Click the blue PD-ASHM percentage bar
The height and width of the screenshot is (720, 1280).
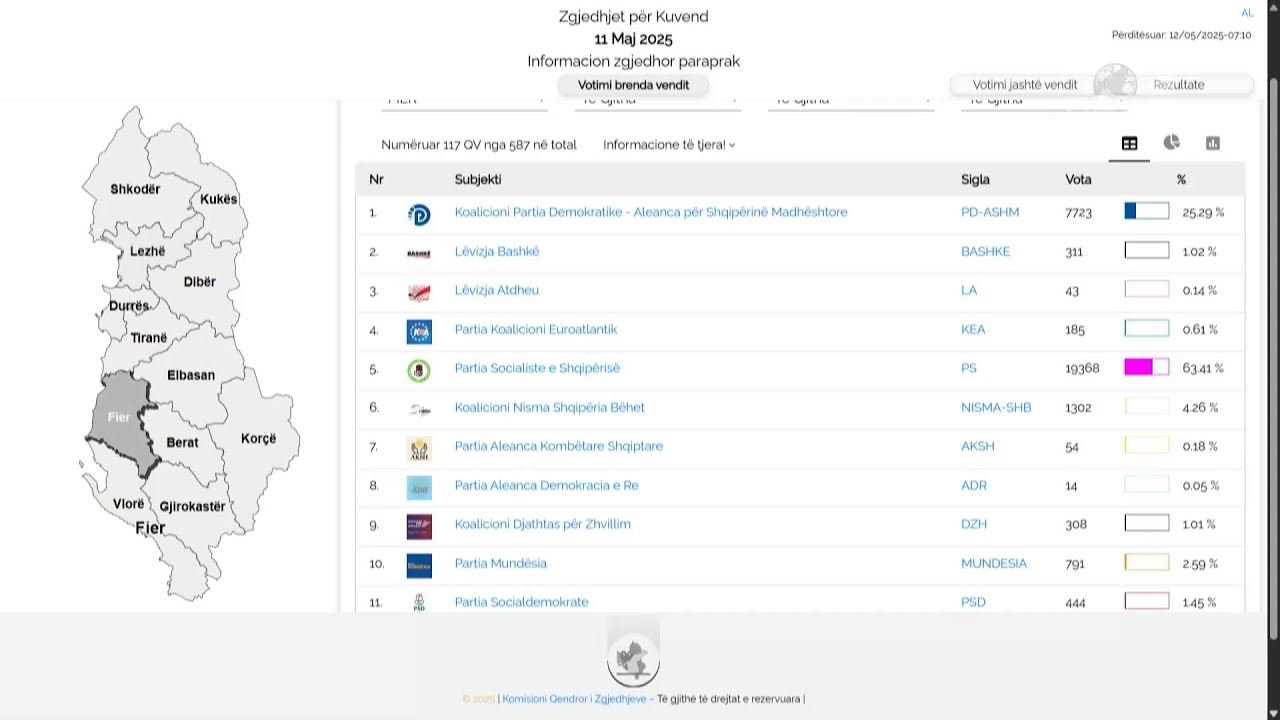[x=1147, y=211]
